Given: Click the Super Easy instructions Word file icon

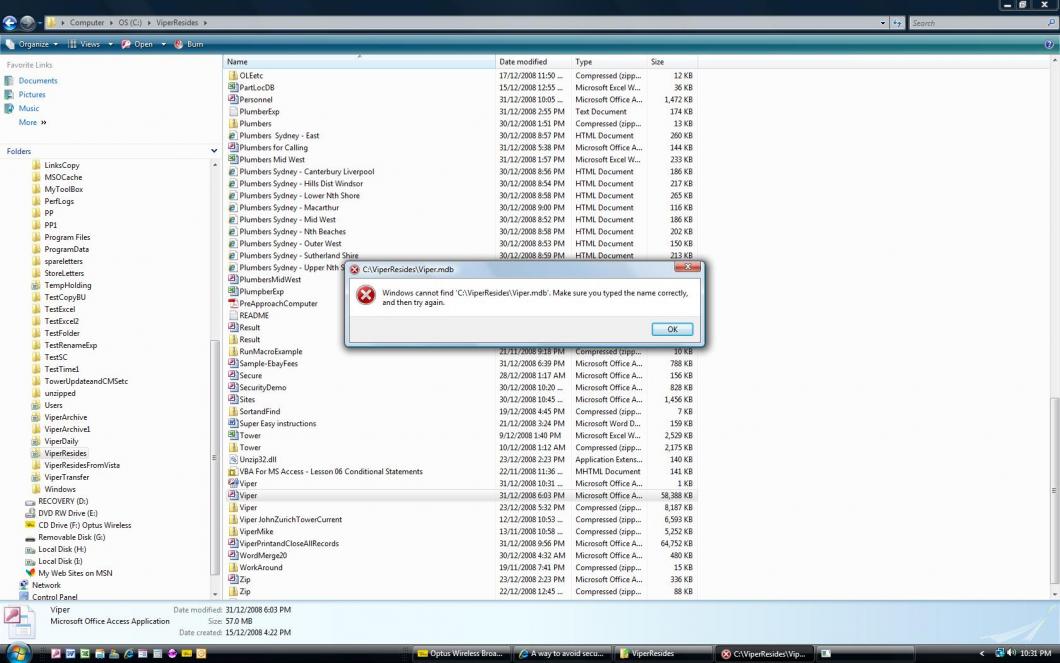Looking at the screenshot, I should click(233, 424).
